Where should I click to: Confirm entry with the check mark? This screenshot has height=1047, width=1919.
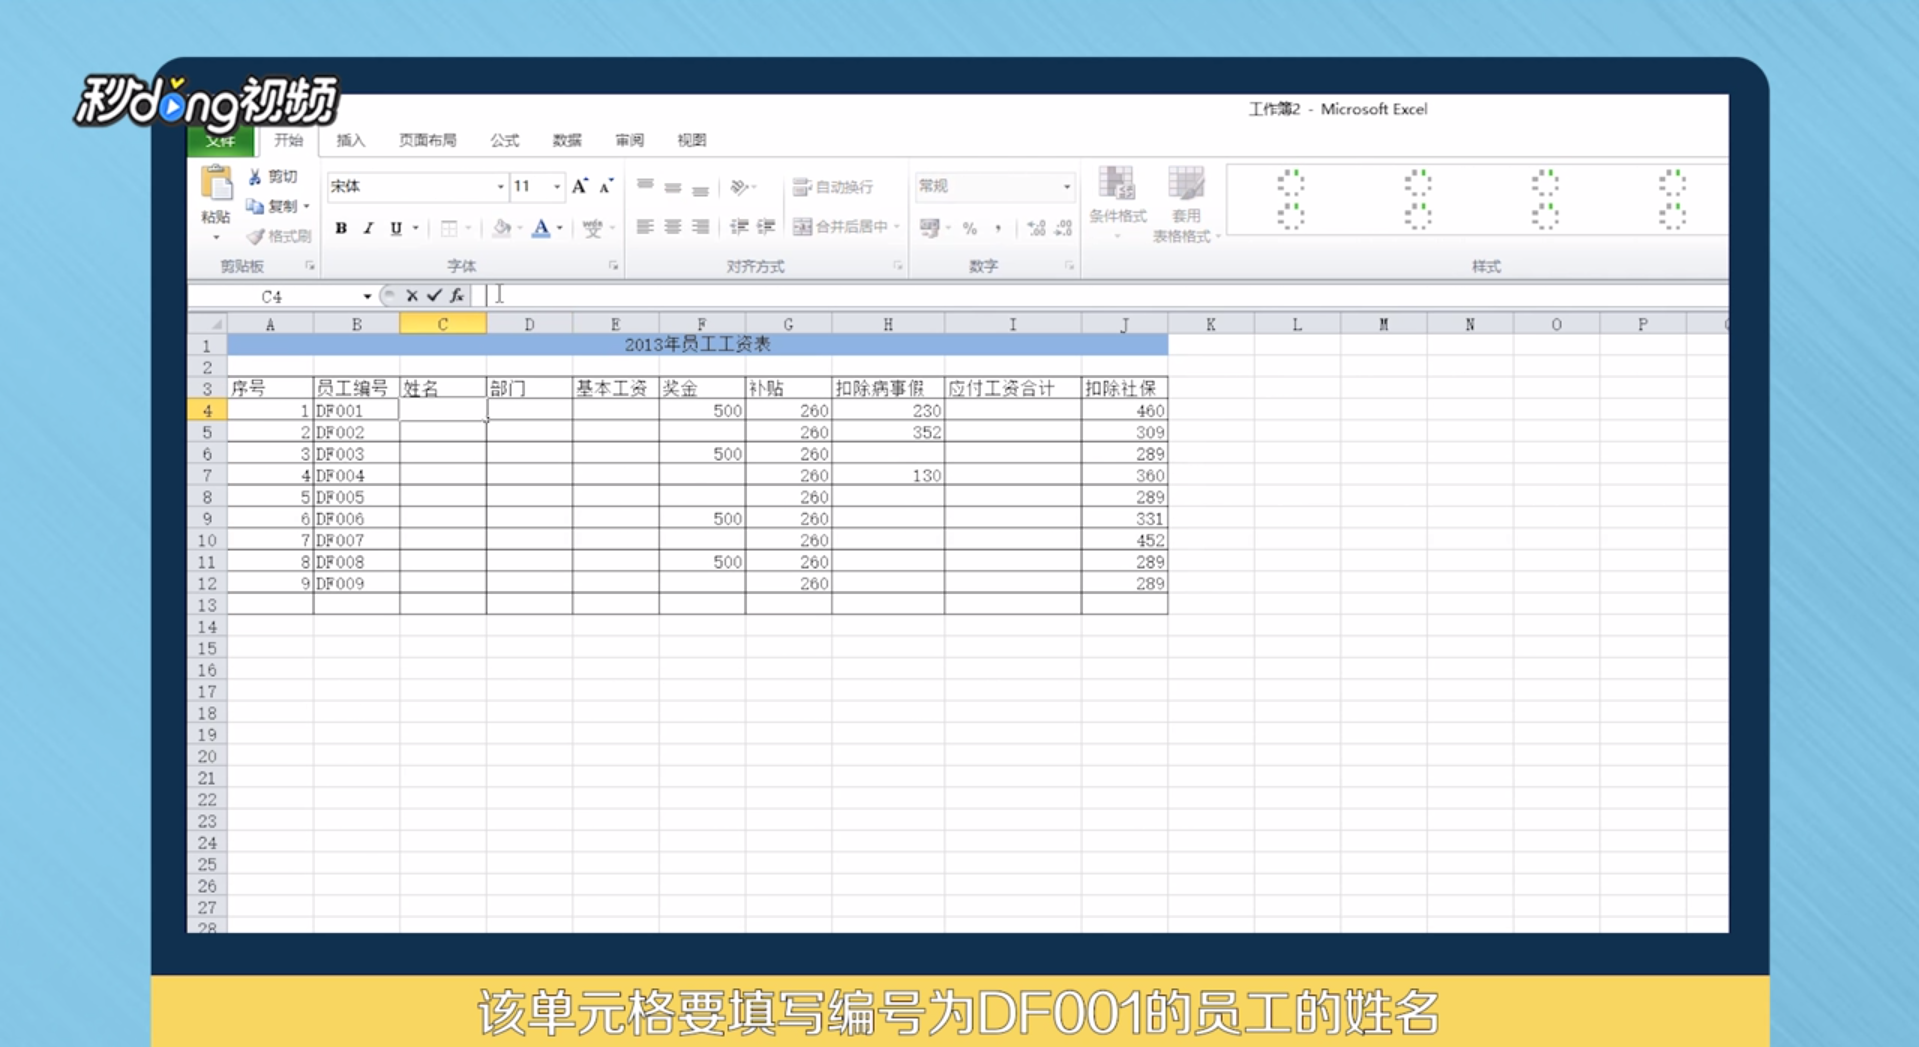click(434, 296)
